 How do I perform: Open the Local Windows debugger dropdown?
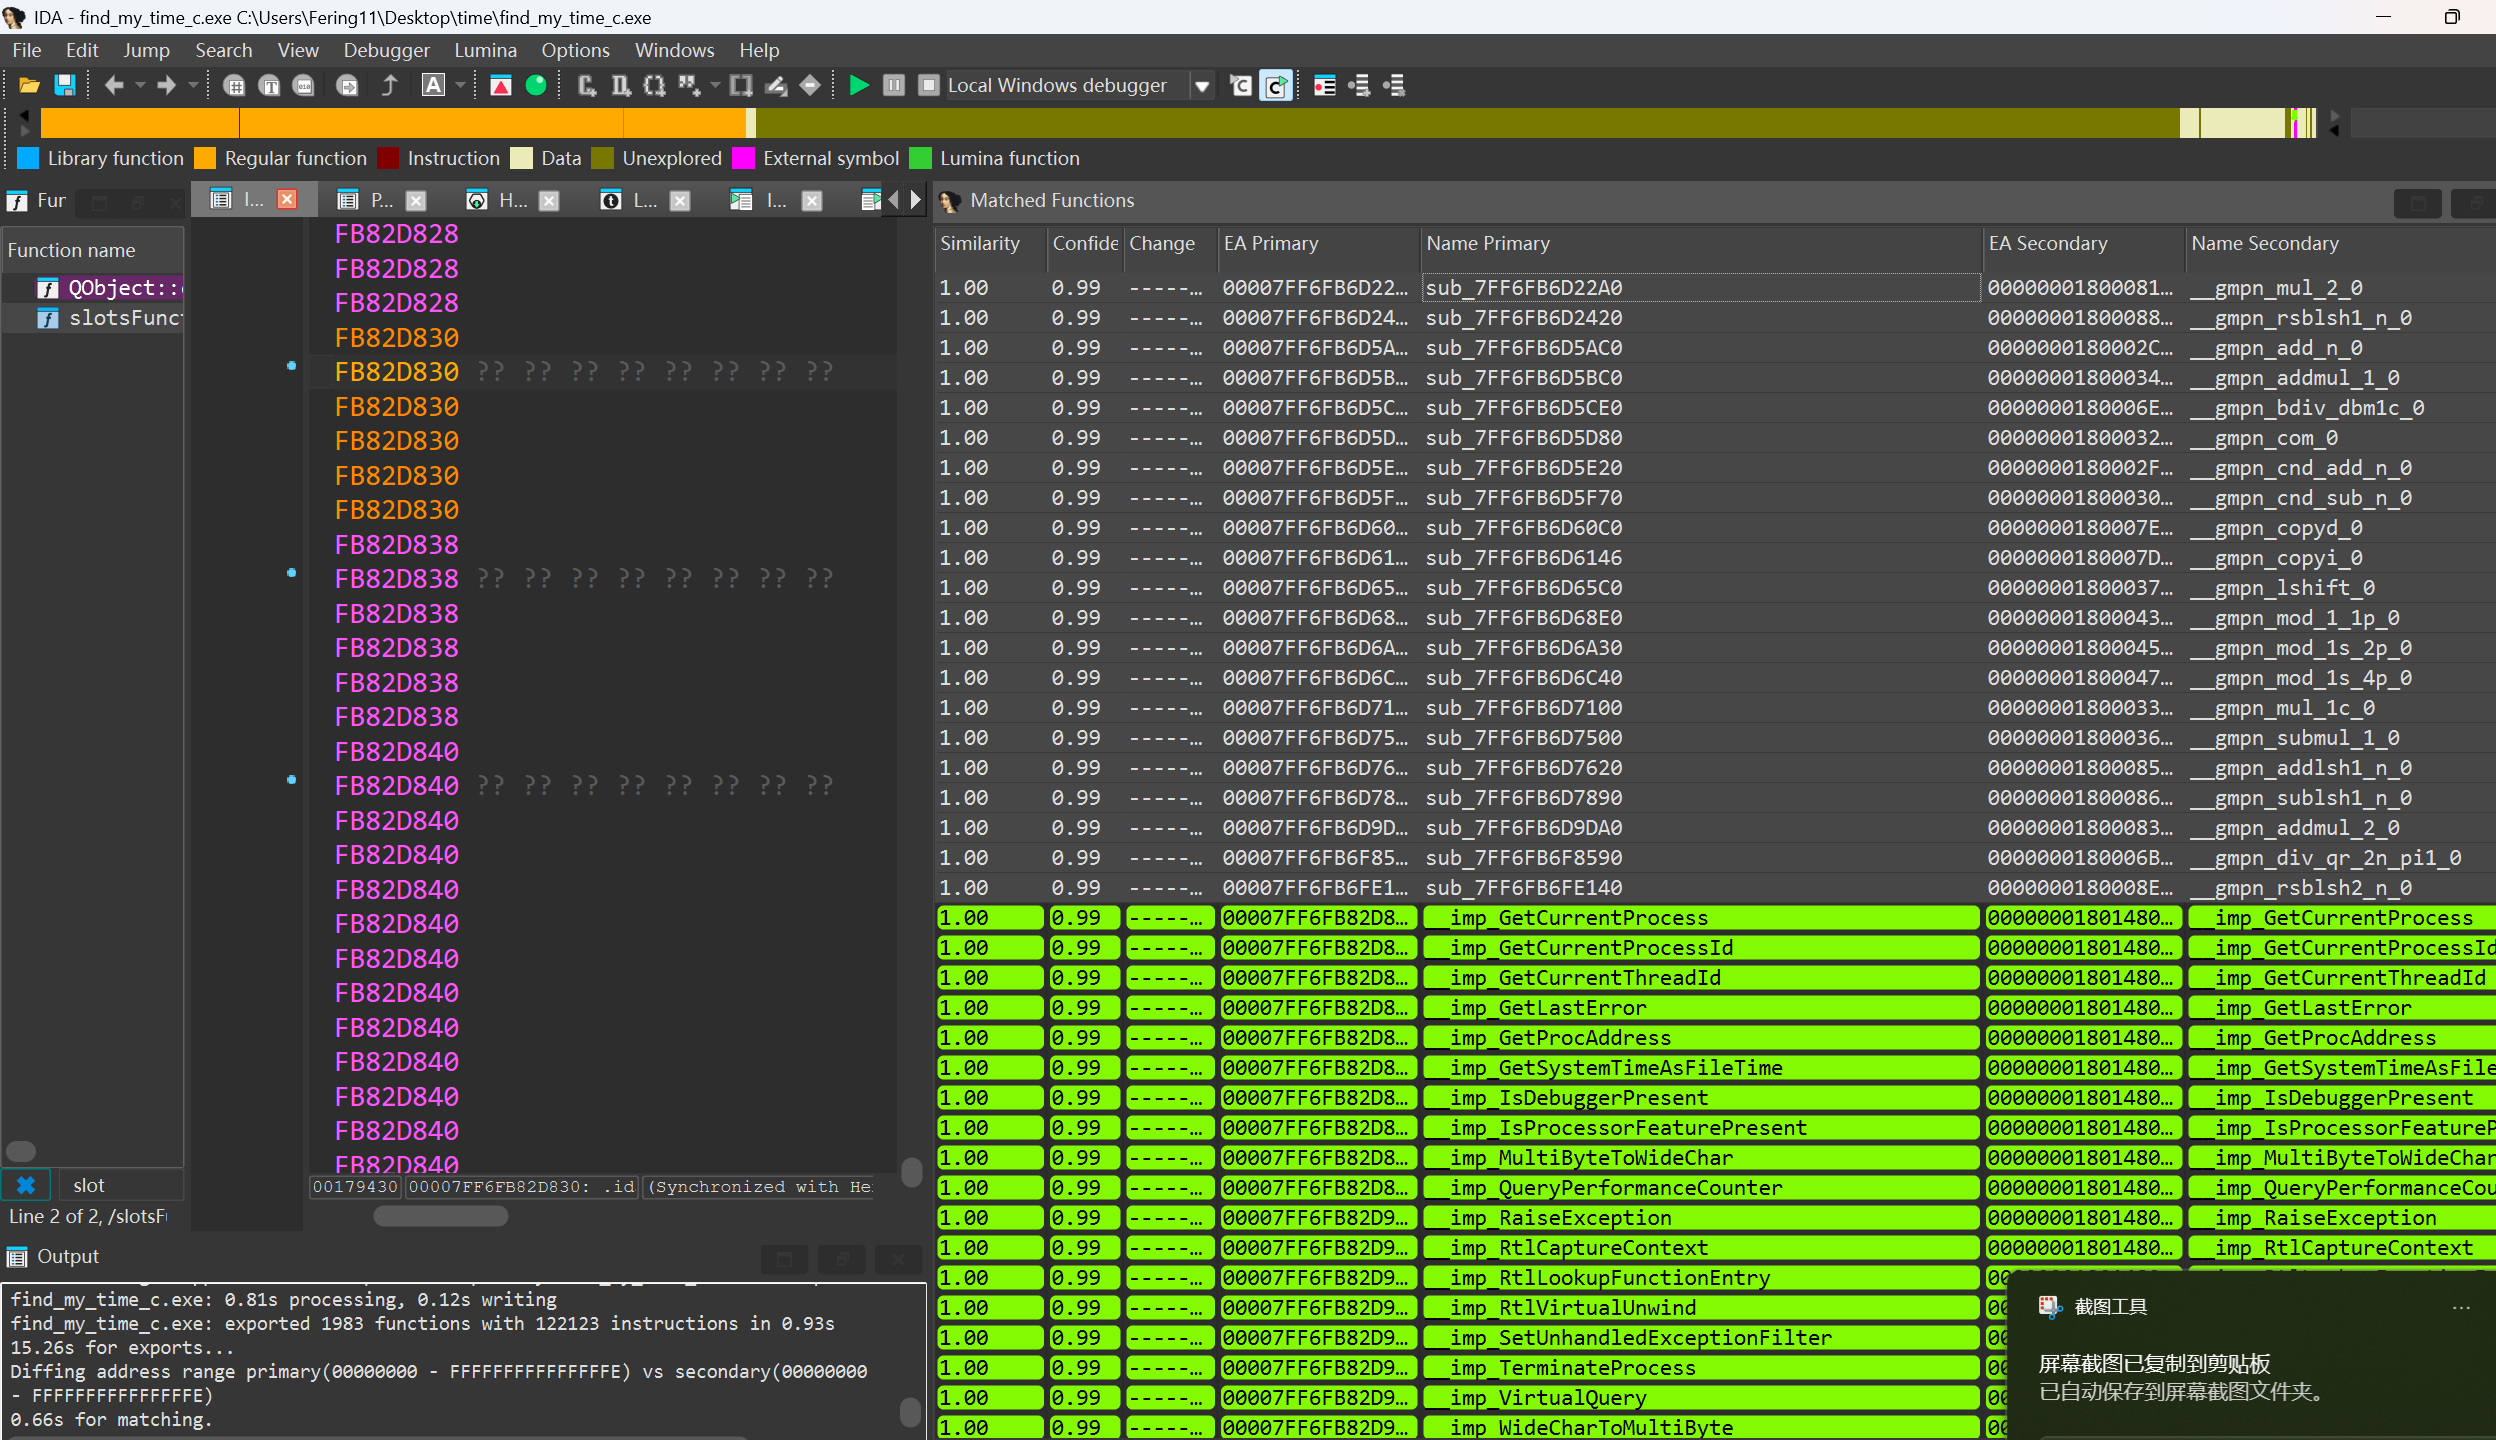pyautogui.click(x=1202, y=87)
